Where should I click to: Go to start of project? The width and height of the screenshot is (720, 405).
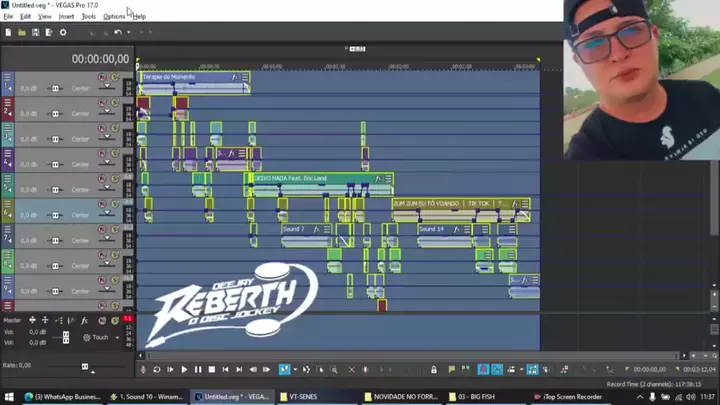[x=225, y=369]
